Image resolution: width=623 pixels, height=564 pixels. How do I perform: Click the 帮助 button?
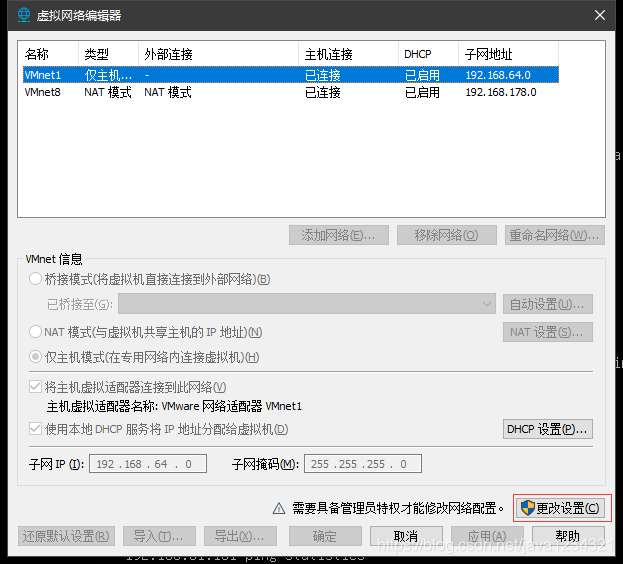568,536
